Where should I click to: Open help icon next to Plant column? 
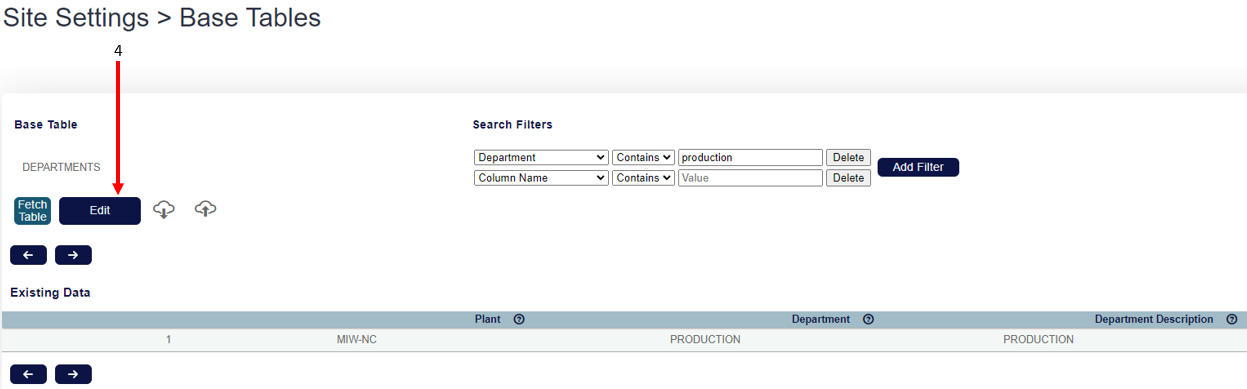click(519, 319)
